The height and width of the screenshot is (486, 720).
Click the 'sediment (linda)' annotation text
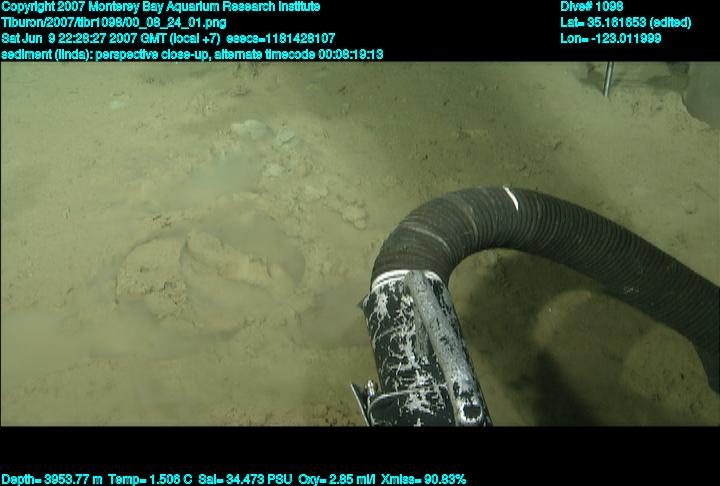pyautogui.click(x=47, y=55)
